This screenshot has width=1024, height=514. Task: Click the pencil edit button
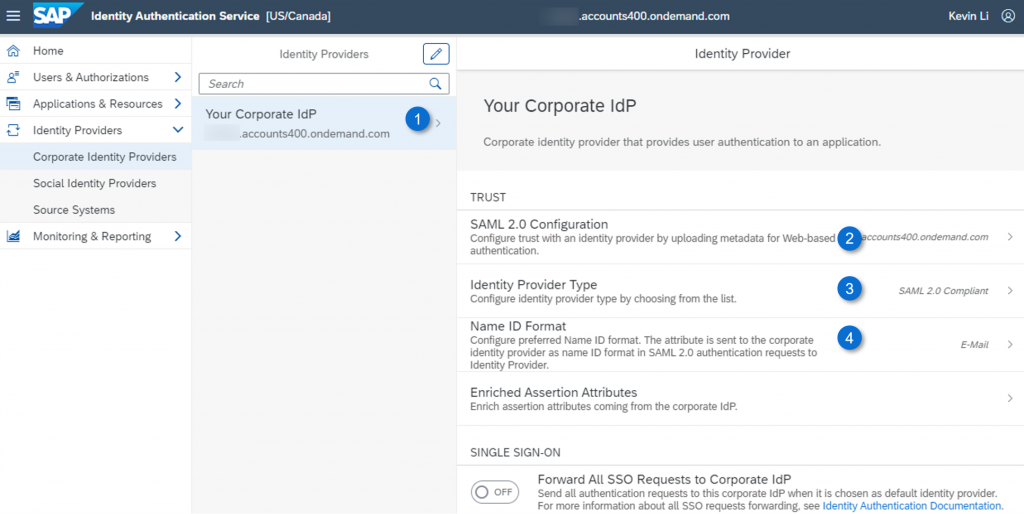(x=436, y=54)
